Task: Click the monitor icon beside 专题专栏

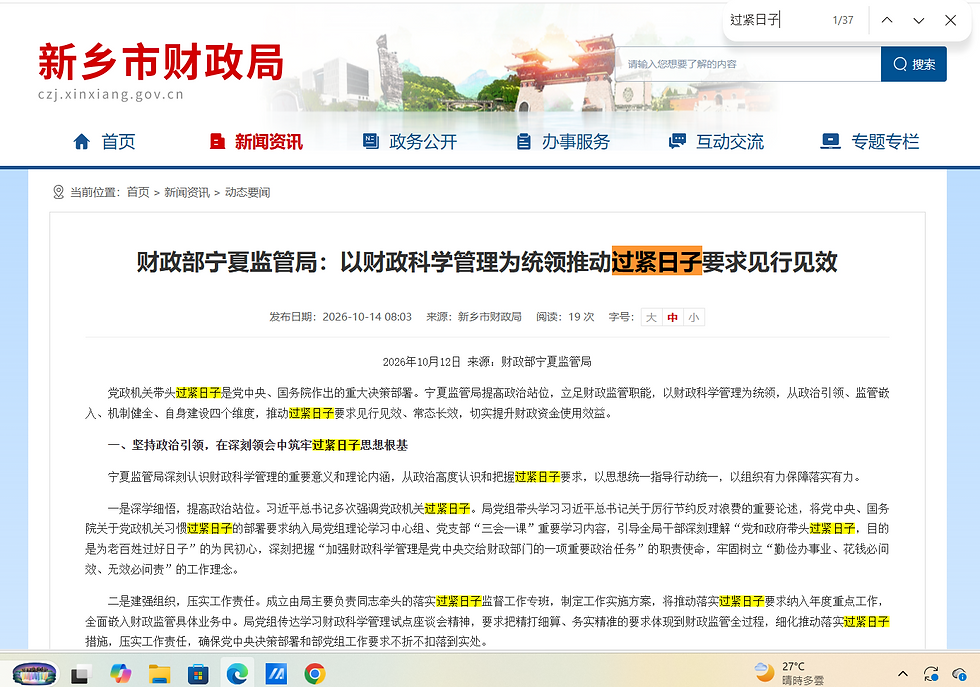Action: click(830, 141)
